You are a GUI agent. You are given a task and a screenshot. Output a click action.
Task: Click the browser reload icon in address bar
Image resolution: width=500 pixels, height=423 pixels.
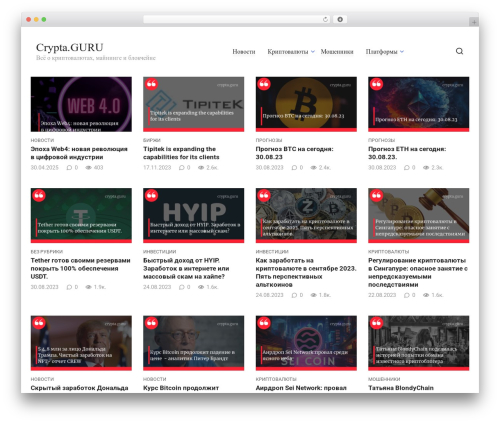pyautogui.click(x=325, y=20)
